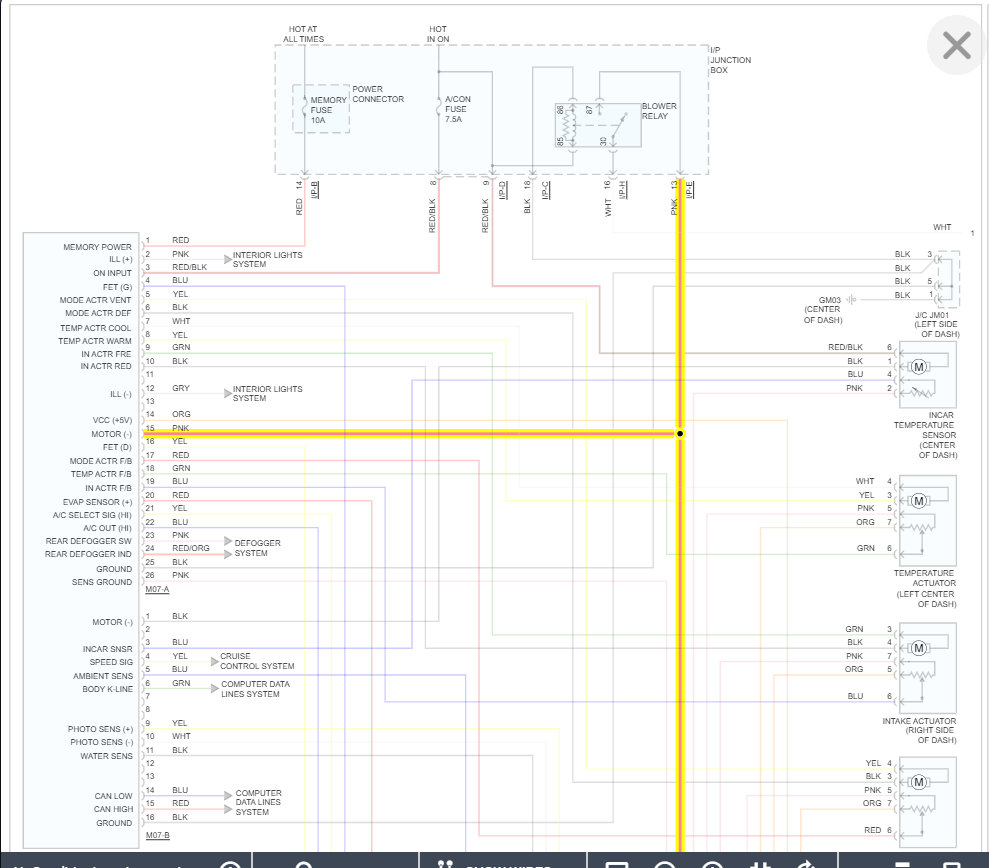Click the INCAR SNSR pin label
Image resolution: width=989 pixels, height=868 pixels.
click(x=107, y=649)
